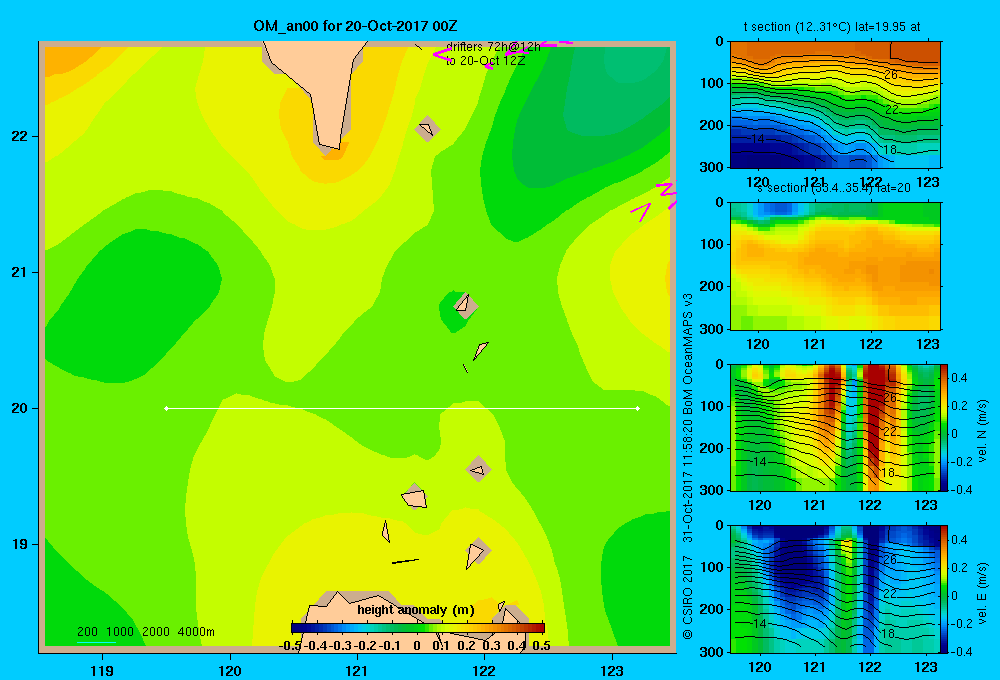1000x680 pixels.
Task: Click "-0.5" on the height anomaly scale
Action: (290, 646)
